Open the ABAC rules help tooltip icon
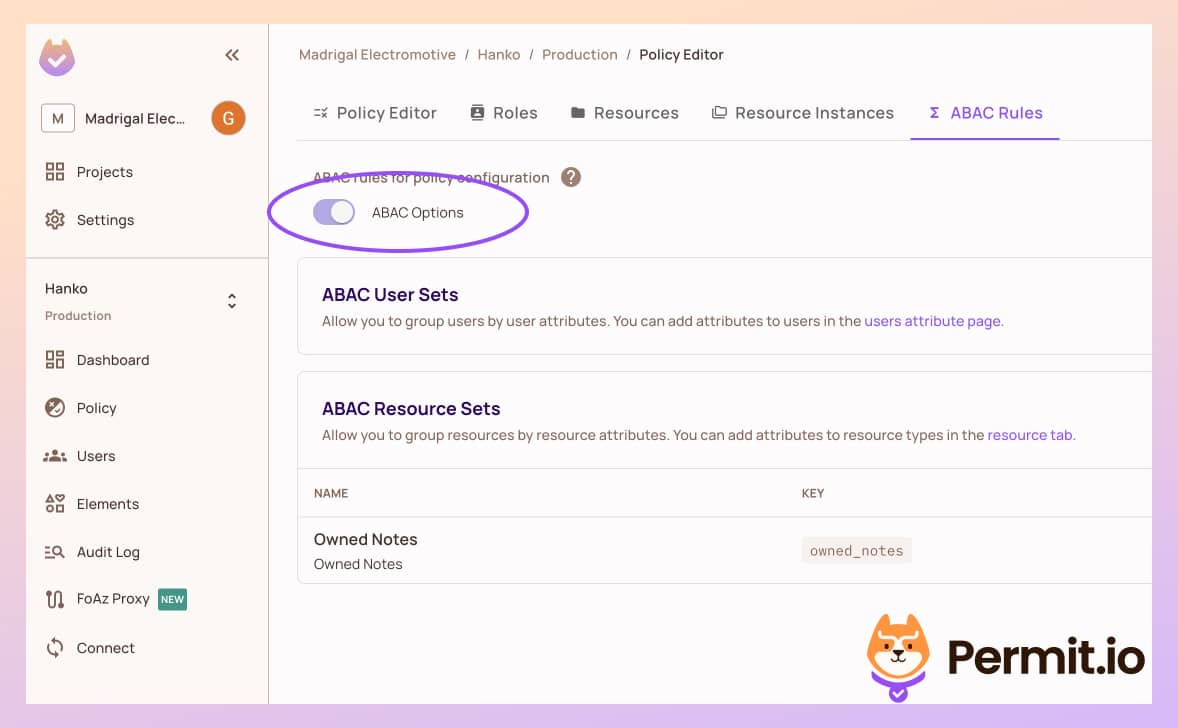This screenshot has width=1178, height=728. [x=570, y=177]
